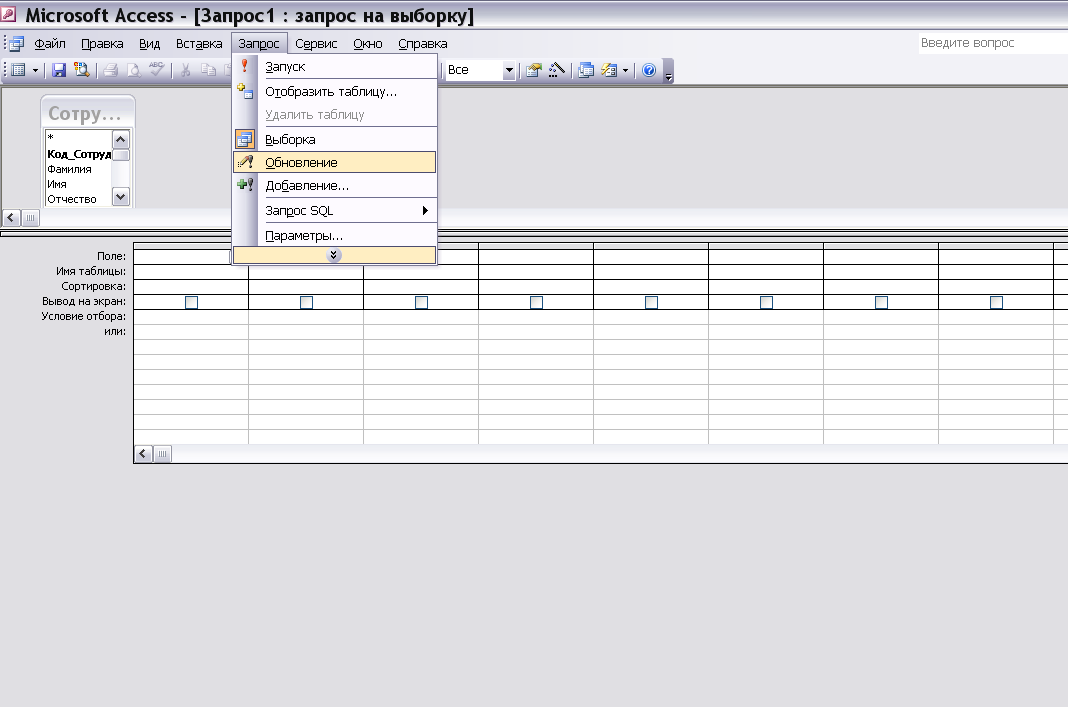Screen dimensions: 1068x707
Task: Click left scroll arrow of design grid
Action: tap(143, 454)
